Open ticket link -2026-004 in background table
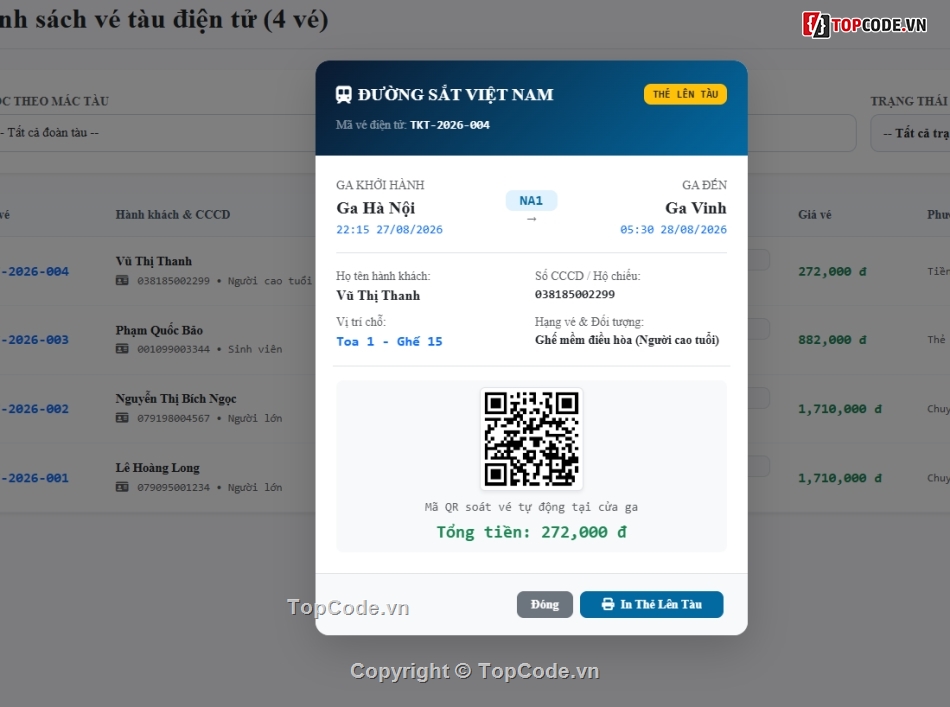 coord(35,271)
